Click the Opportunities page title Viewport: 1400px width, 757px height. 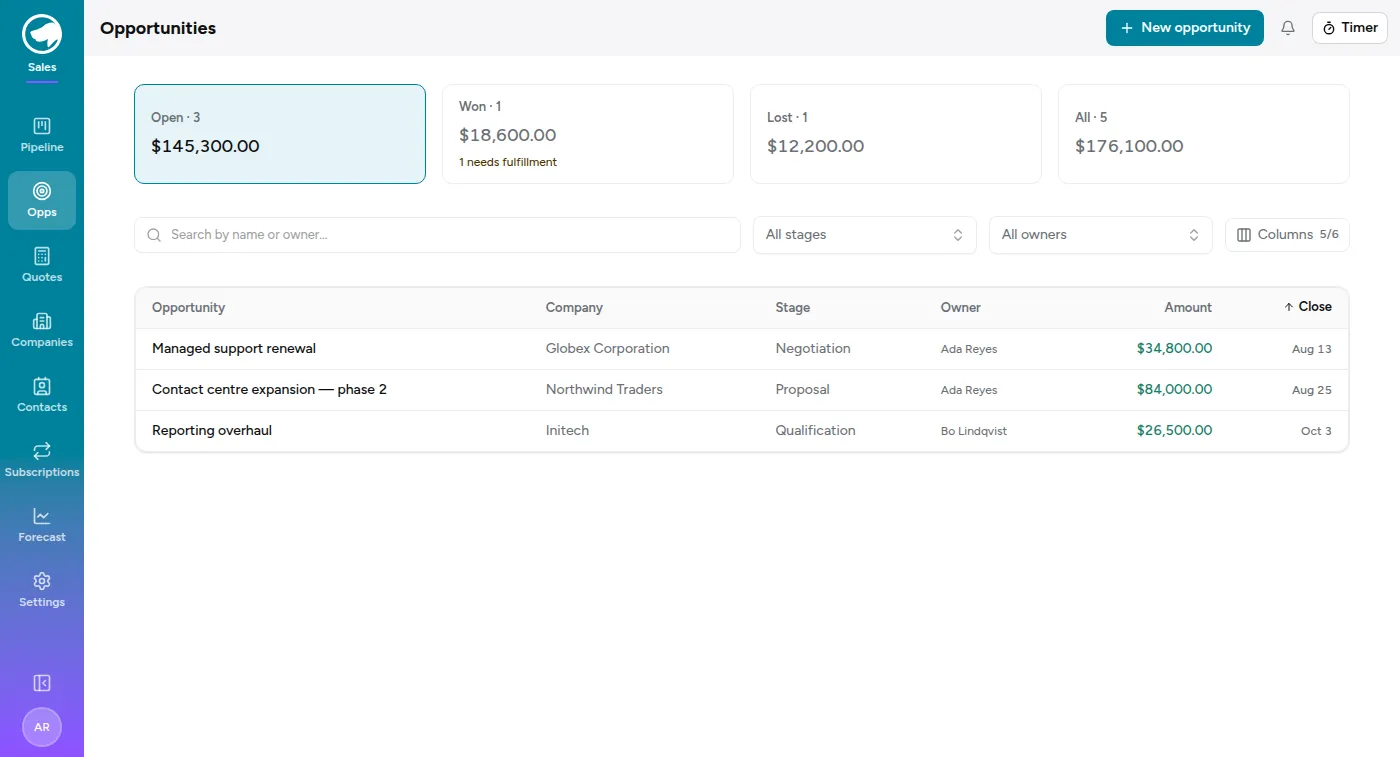158,28
